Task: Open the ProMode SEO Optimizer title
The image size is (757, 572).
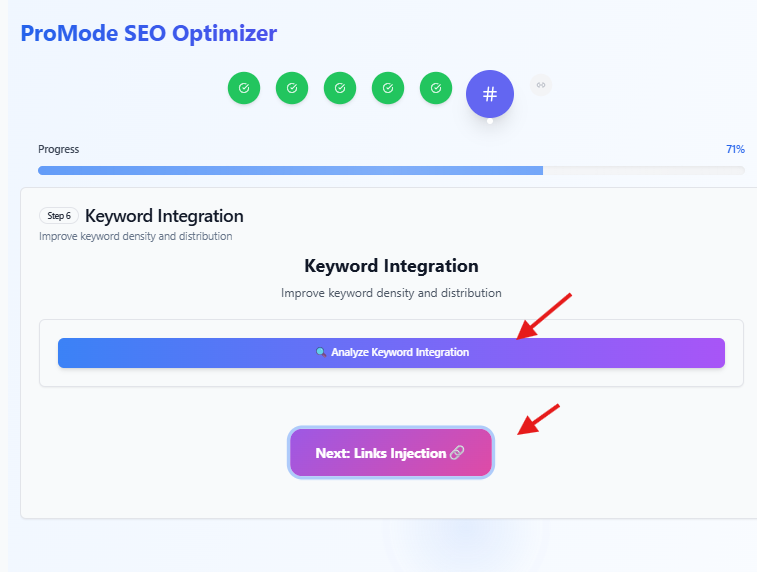Action: coord(149,33)
